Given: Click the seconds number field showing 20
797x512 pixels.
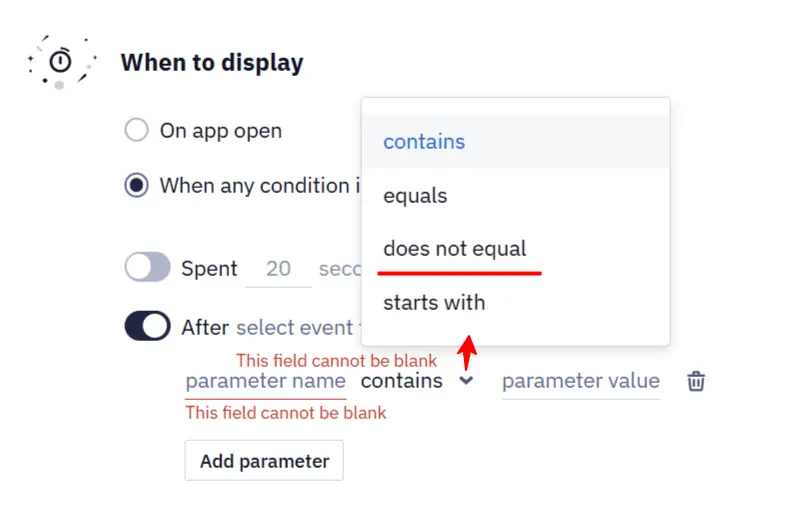Looking at the screenshot, I should click(x=278, y=269).
